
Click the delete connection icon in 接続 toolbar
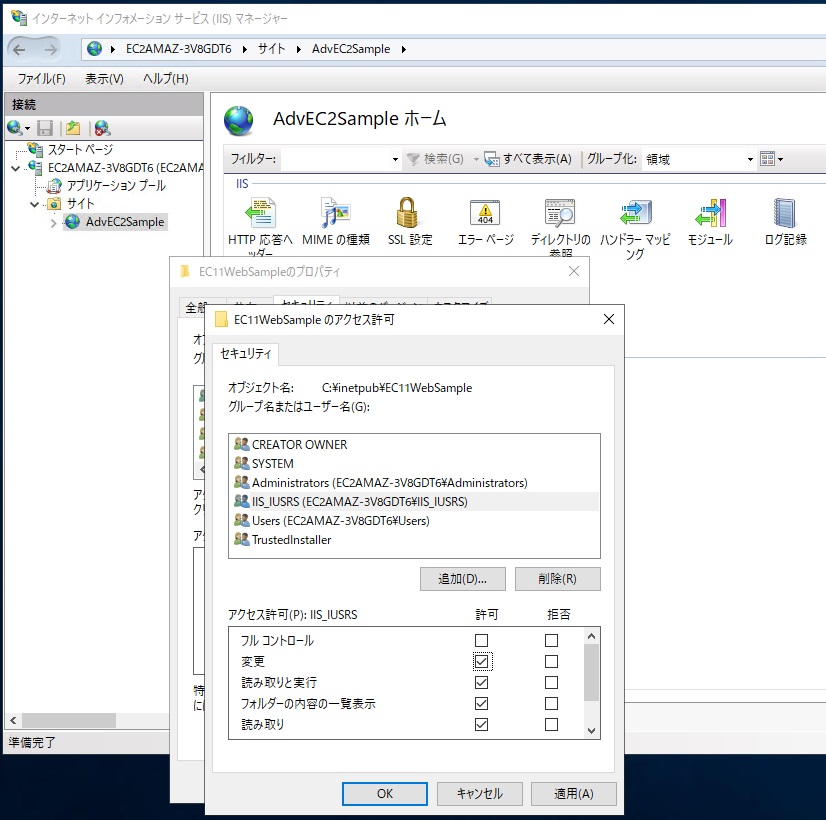102,128
